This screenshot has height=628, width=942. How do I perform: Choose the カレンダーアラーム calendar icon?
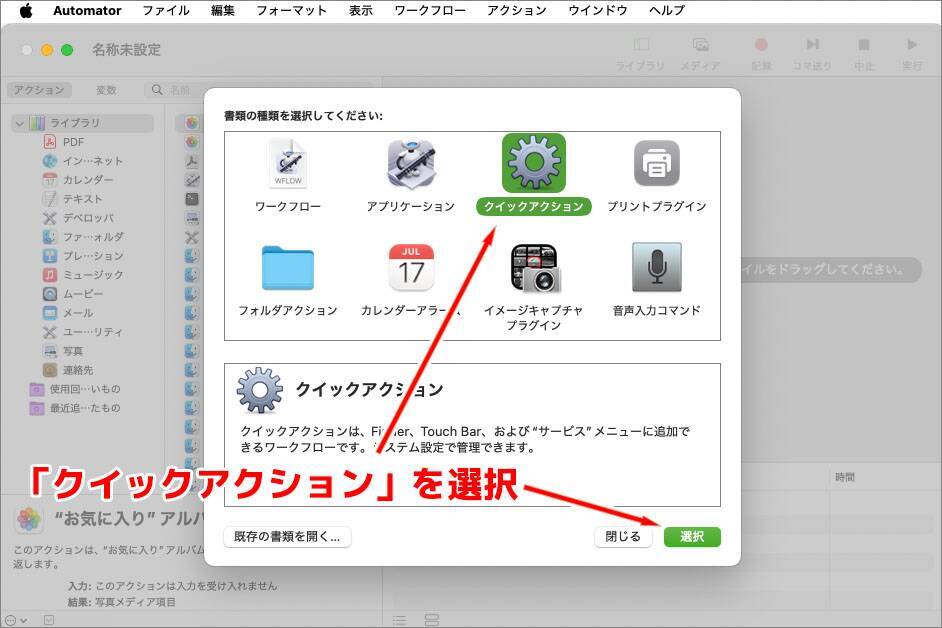[x=411, y=268]
